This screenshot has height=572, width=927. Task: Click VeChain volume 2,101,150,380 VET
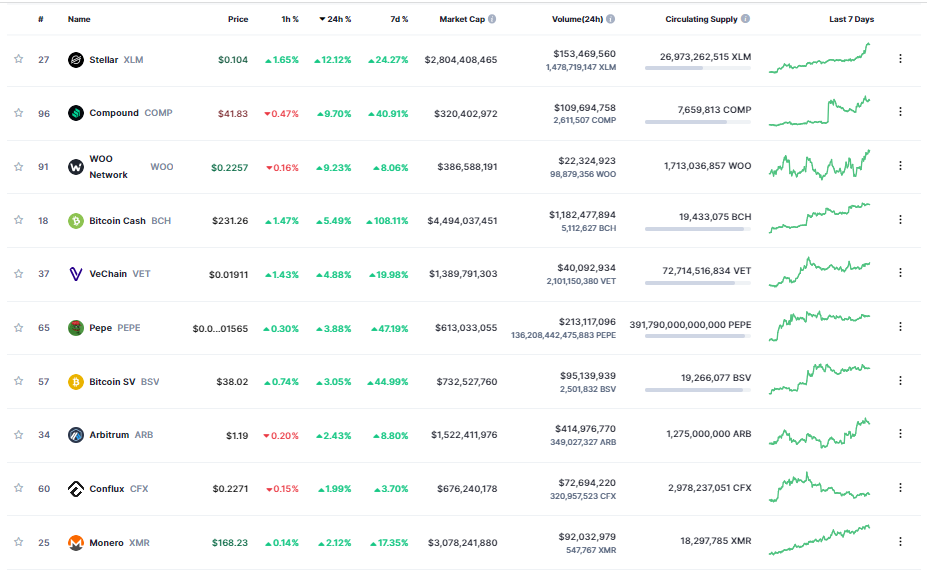point(581,281)
